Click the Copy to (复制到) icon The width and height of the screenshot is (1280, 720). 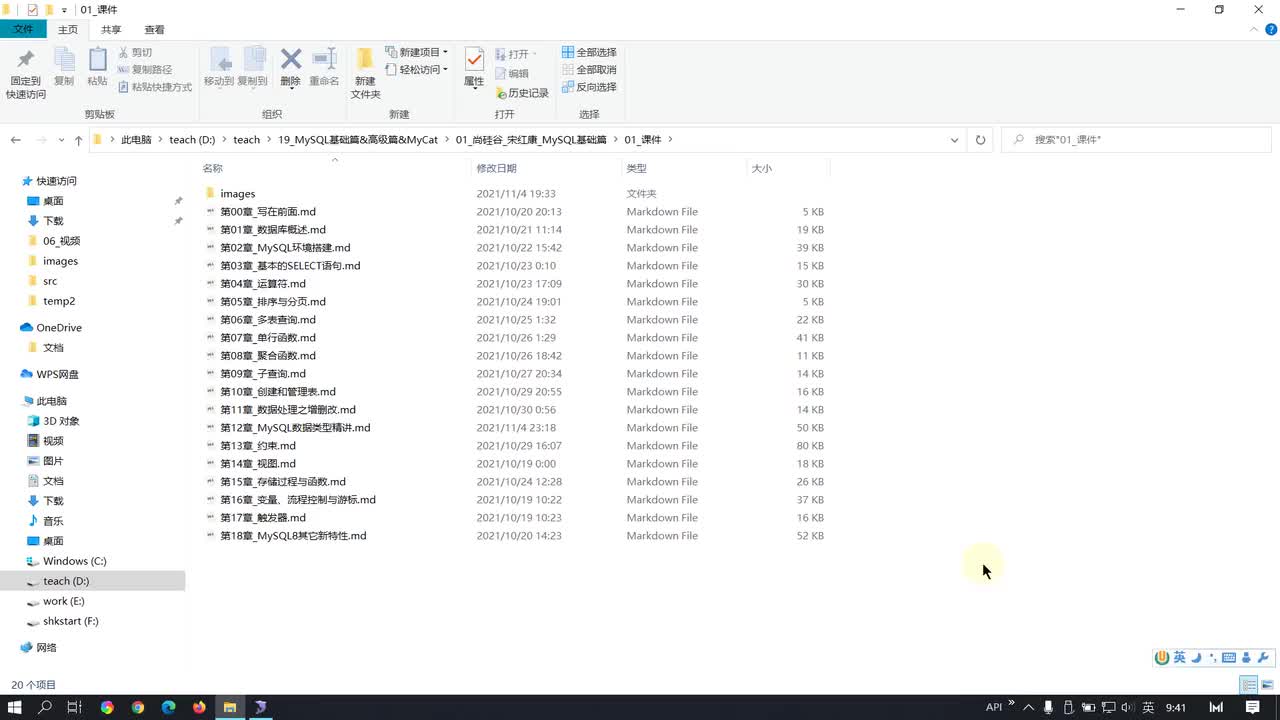(x=254, y=60)
